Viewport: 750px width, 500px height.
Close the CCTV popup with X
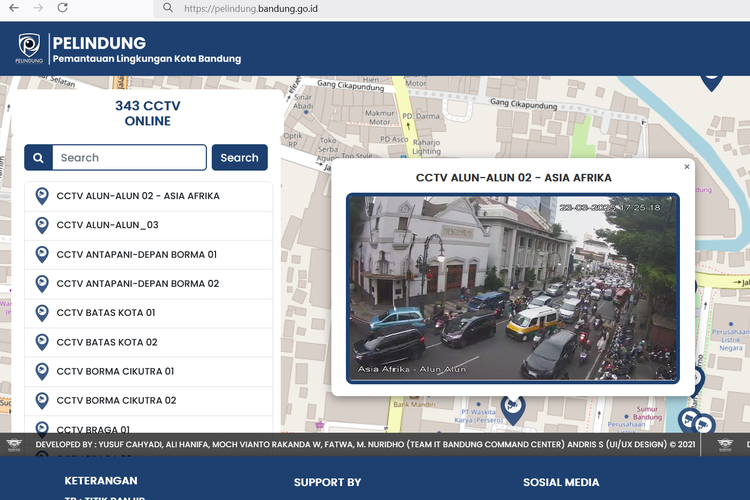687,167
